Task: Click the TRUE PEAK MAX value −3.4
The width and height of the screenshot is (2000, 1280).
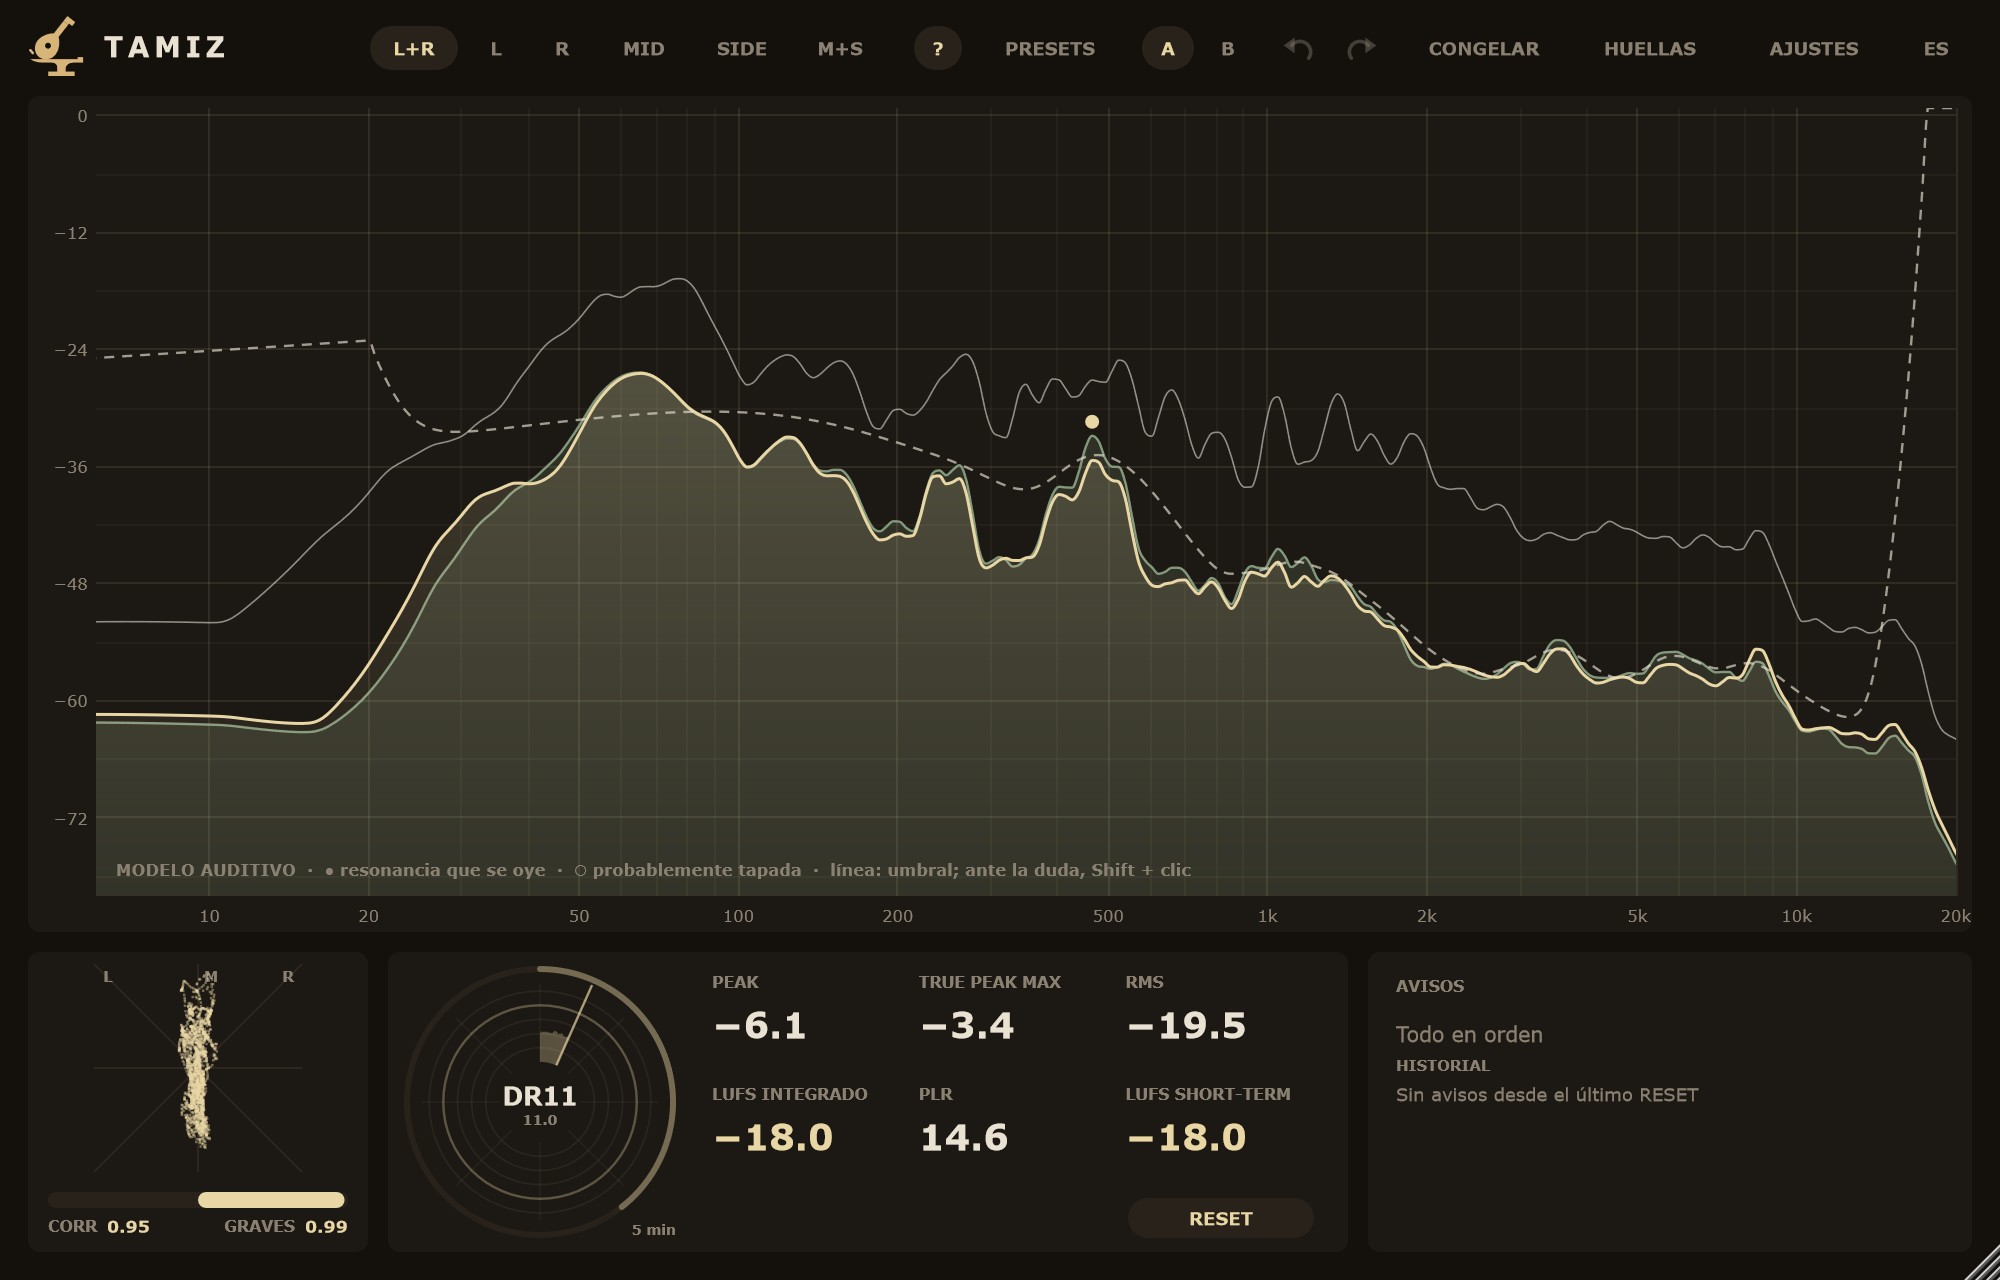Action: pos(967,1026)
